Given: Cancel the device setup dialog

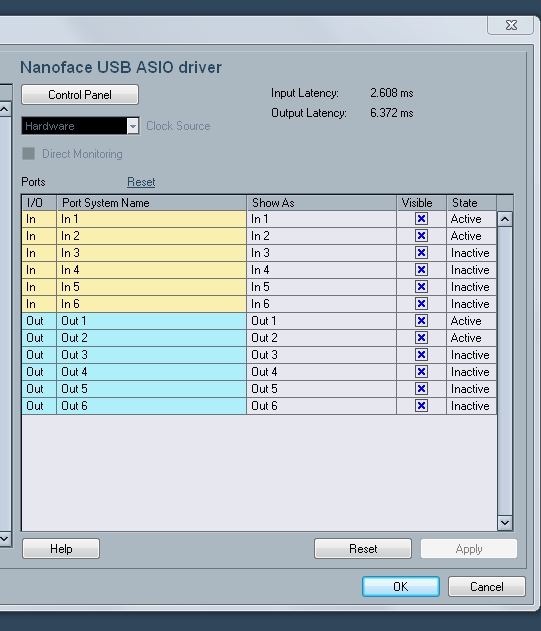Looking at the screenshot, I should 486,586.
